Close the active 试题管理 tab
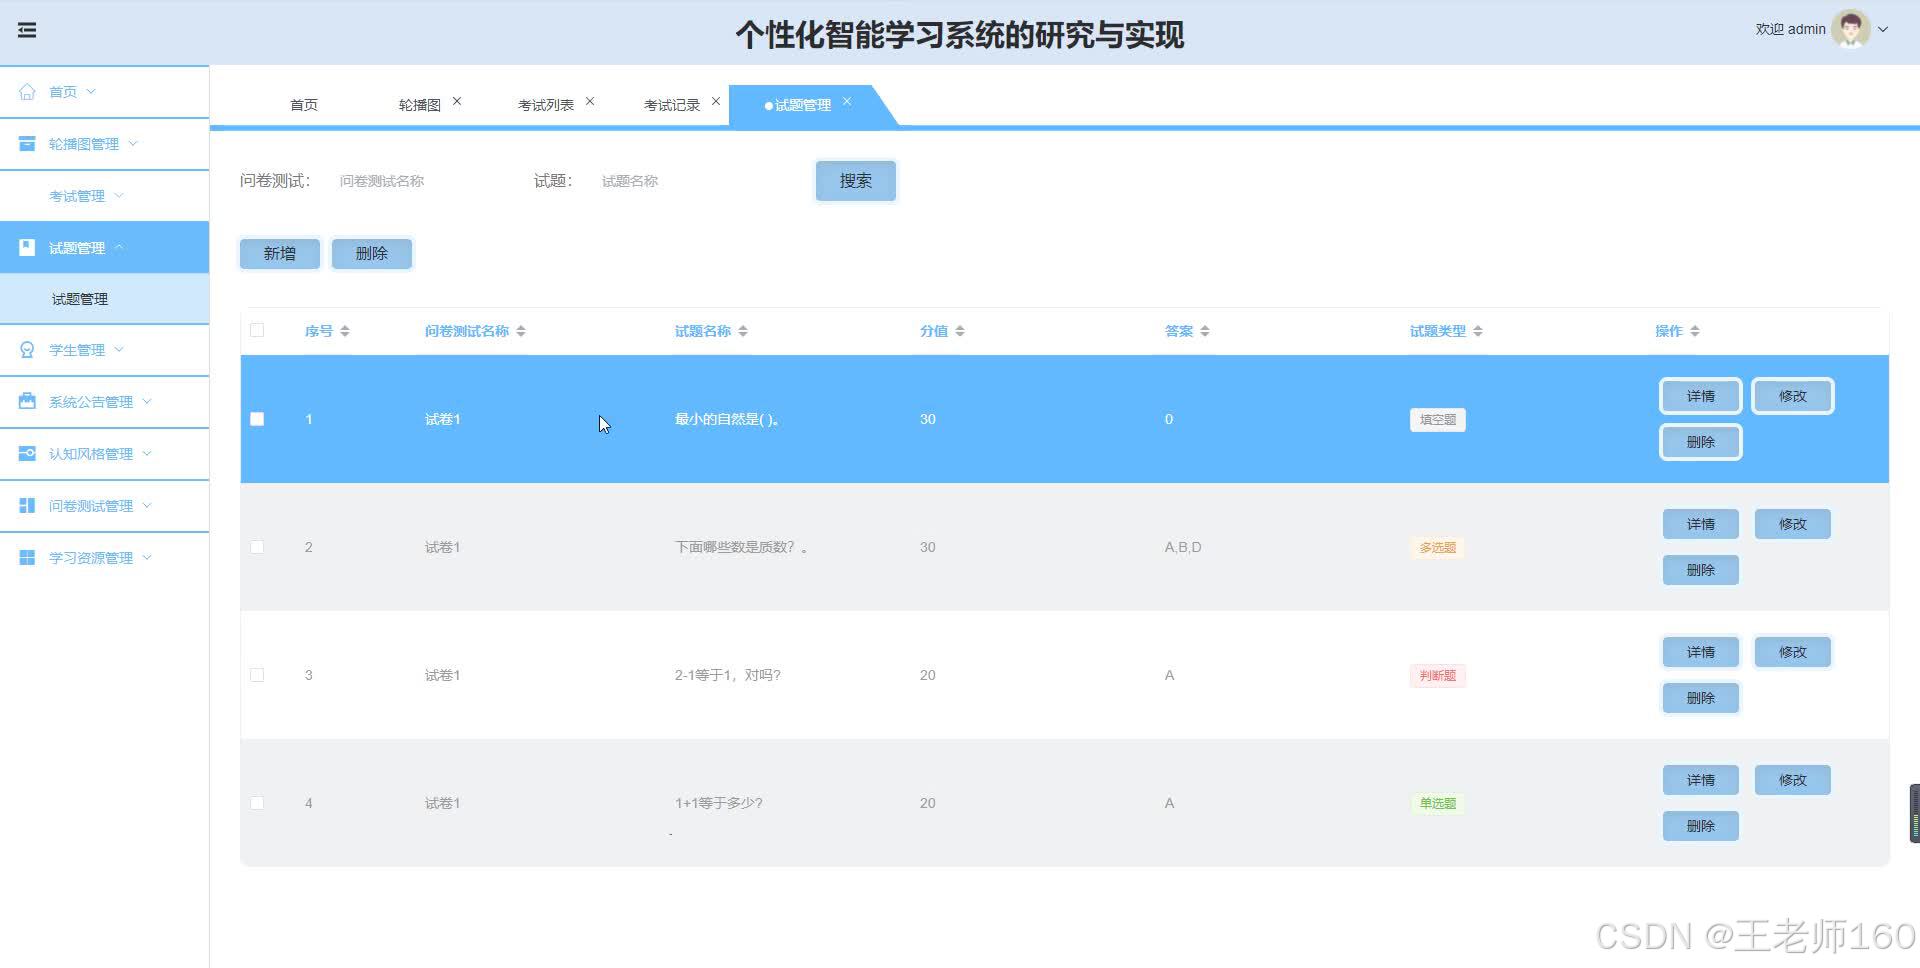 (x=847, y=101)
